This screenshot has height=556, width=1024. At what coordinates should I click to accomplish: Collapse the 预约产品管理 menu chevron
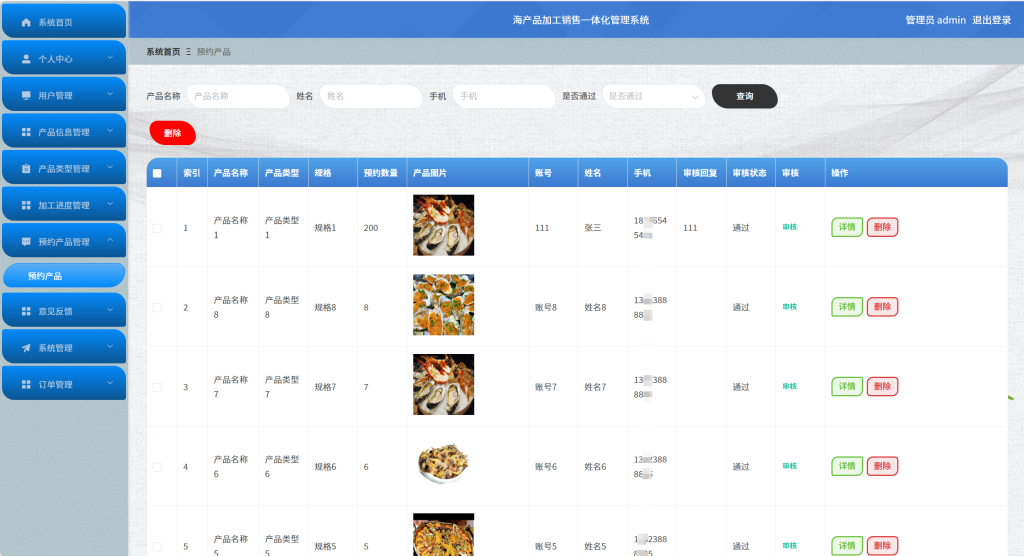(110, 241)
